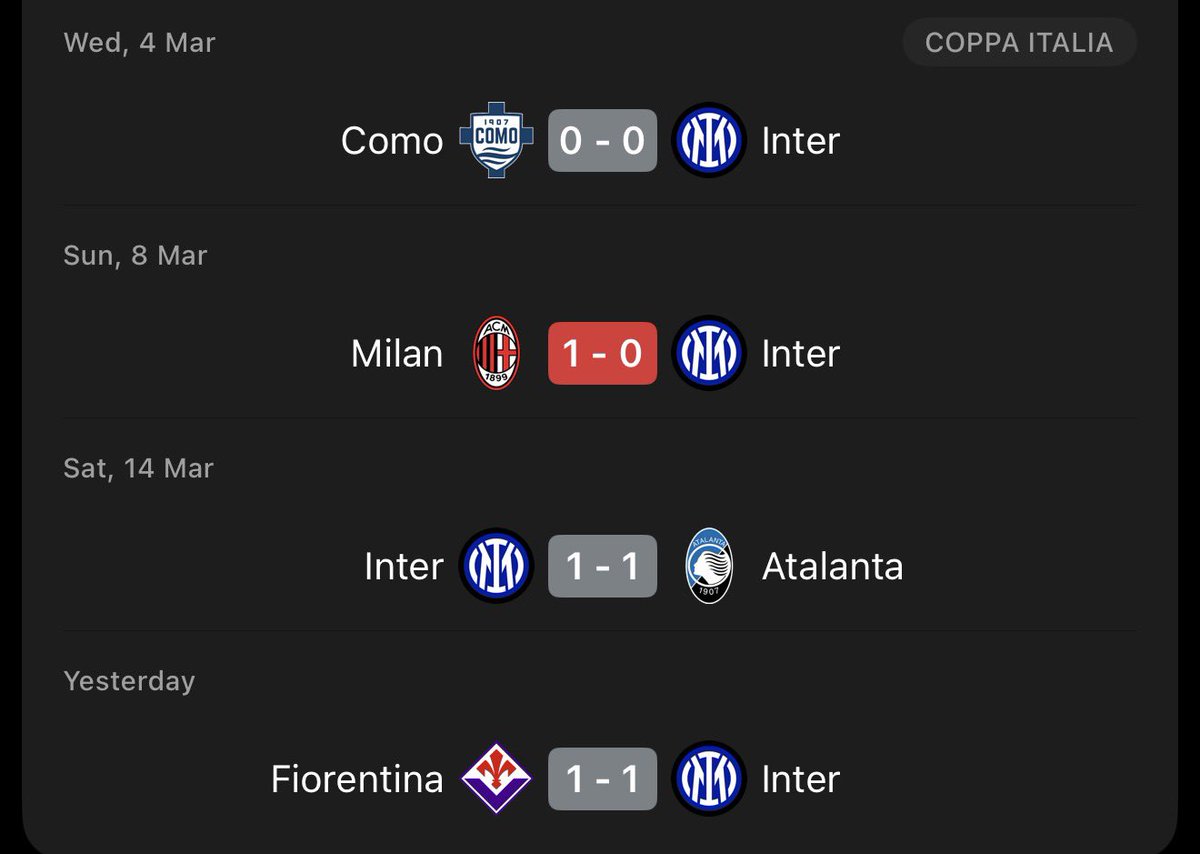The height and width of the screenshot is (854, 1200).
Task: Tap the Wed, 4 Mar date label
Action: 139,43
